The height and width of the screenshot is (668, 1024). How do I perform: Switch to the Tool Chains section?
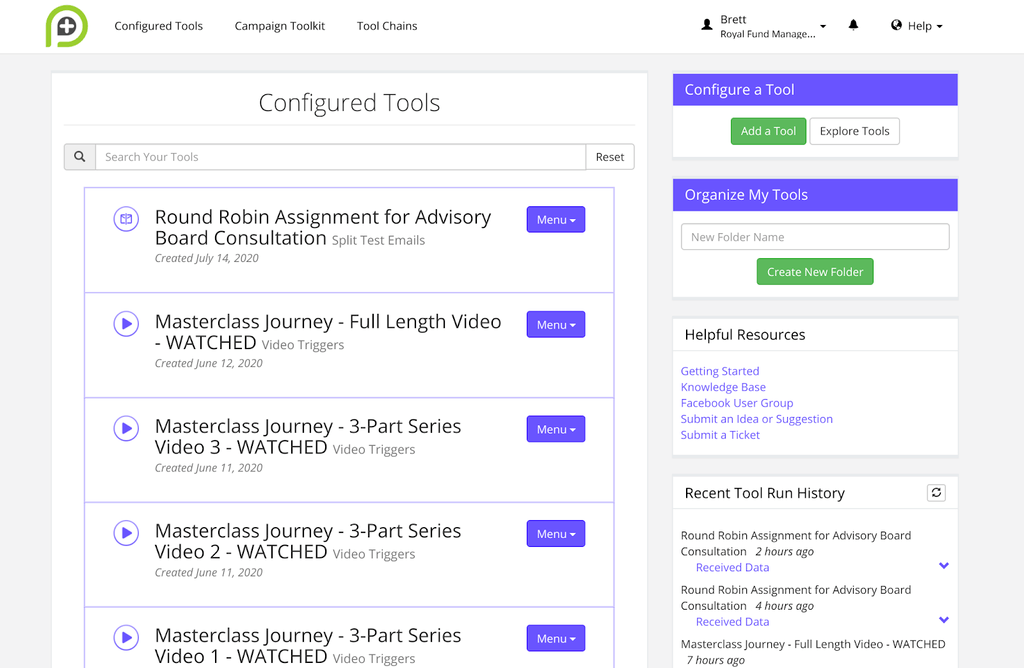387,26
